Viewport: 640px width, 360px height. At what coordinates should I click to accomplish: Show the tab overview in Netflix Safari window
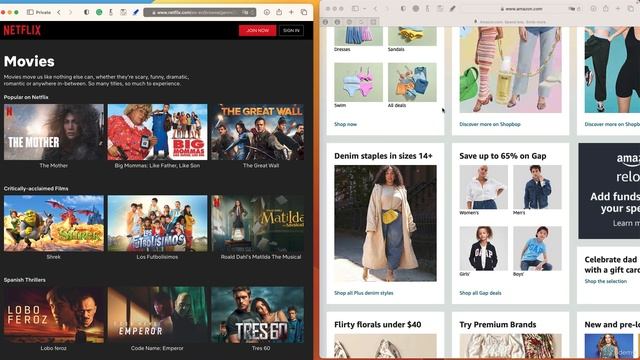tap(304, 12)
